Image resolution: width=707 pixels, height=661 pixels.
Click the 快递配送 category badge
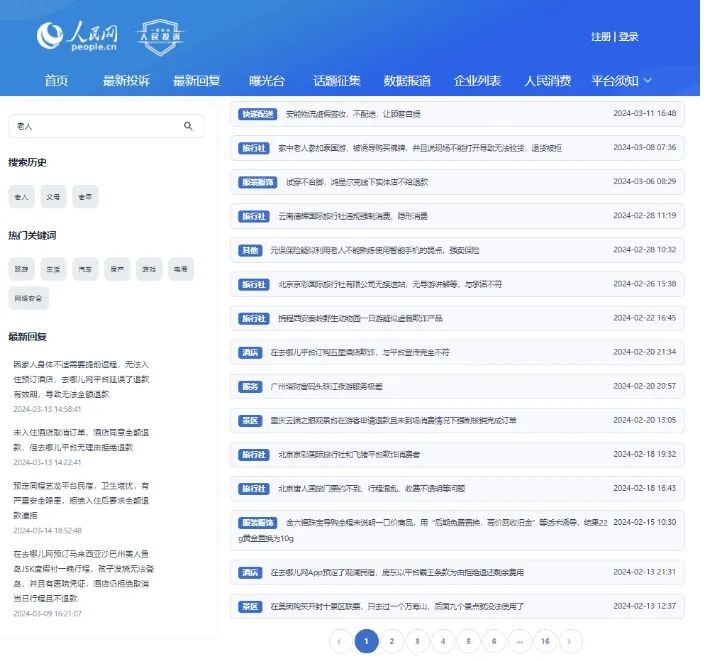tap(257, 114)
